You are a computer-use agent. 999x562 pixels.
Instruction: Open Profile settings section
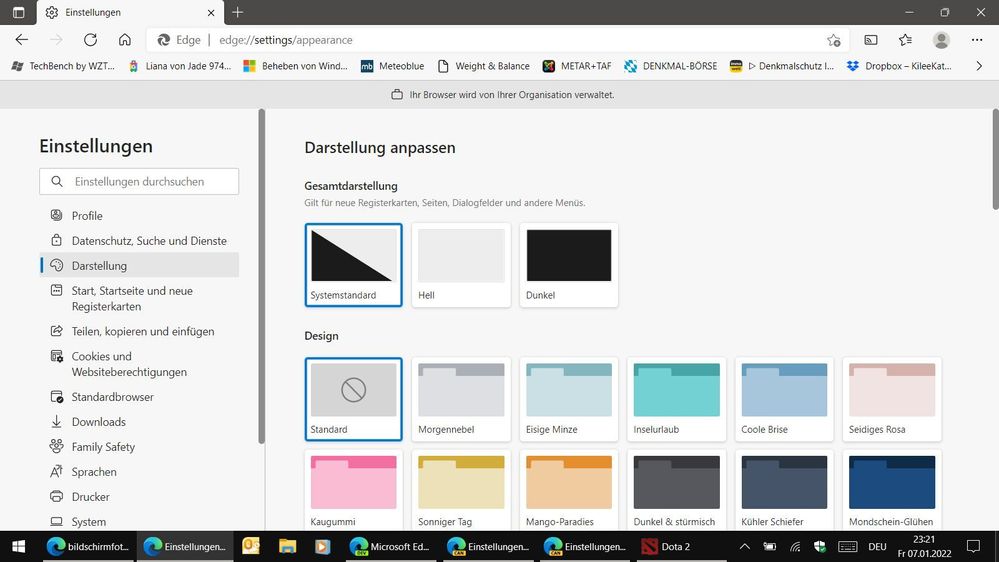pos(140,215)
